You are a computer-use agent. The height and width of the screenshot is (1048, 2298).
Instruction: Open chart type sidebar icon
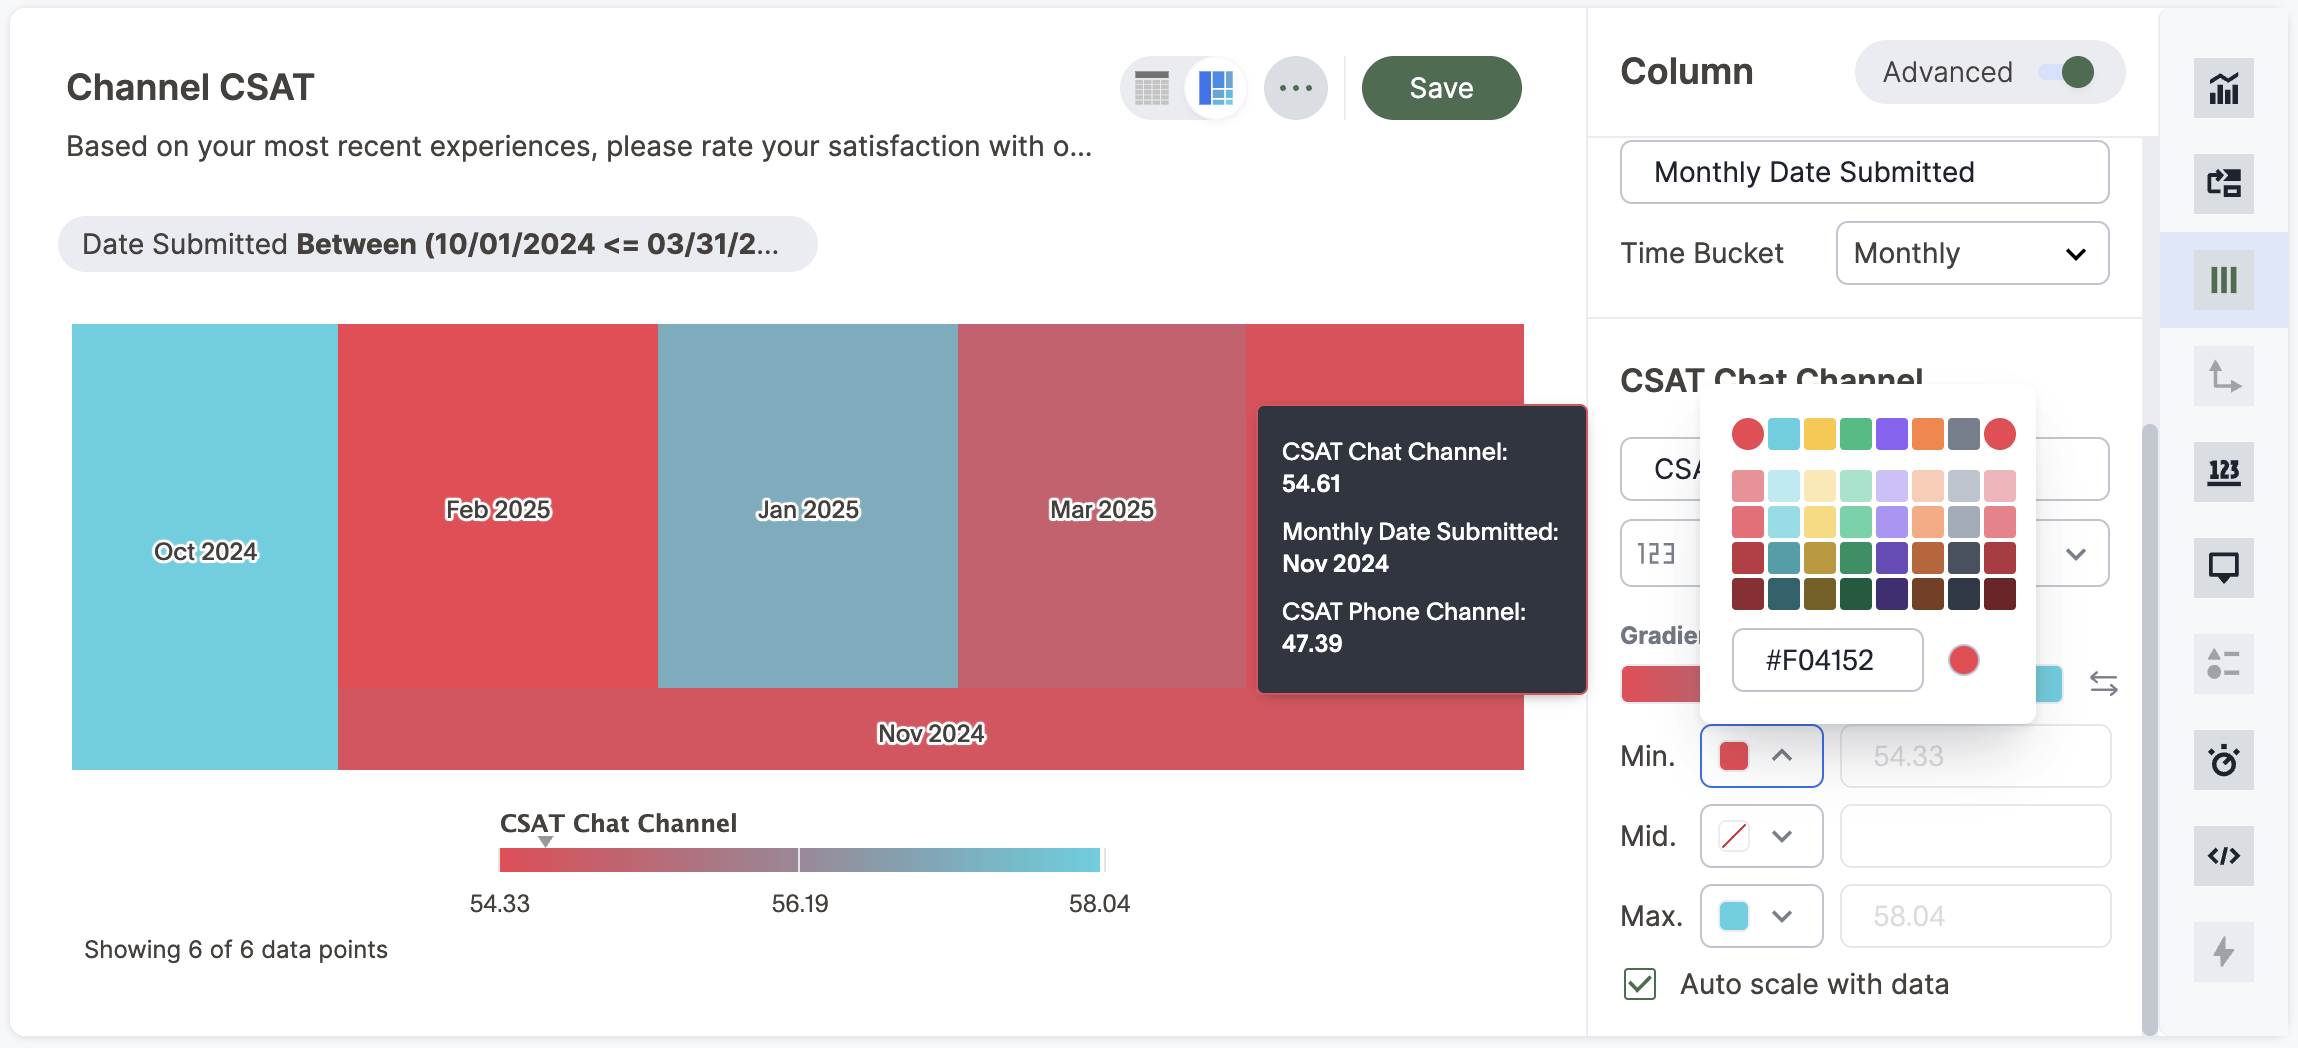(2223, 88)
